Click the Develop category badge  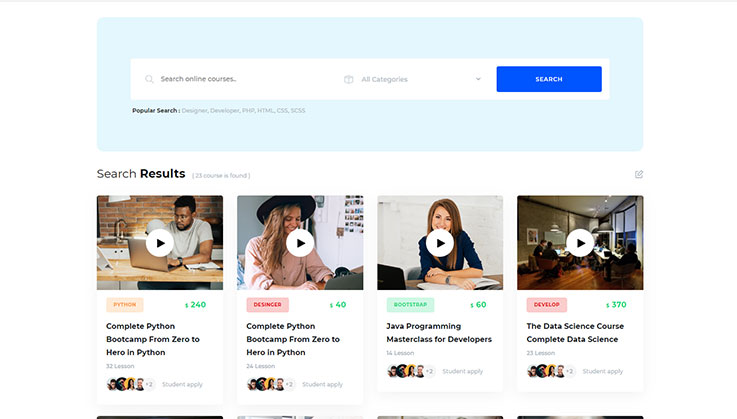pos(547,305)
